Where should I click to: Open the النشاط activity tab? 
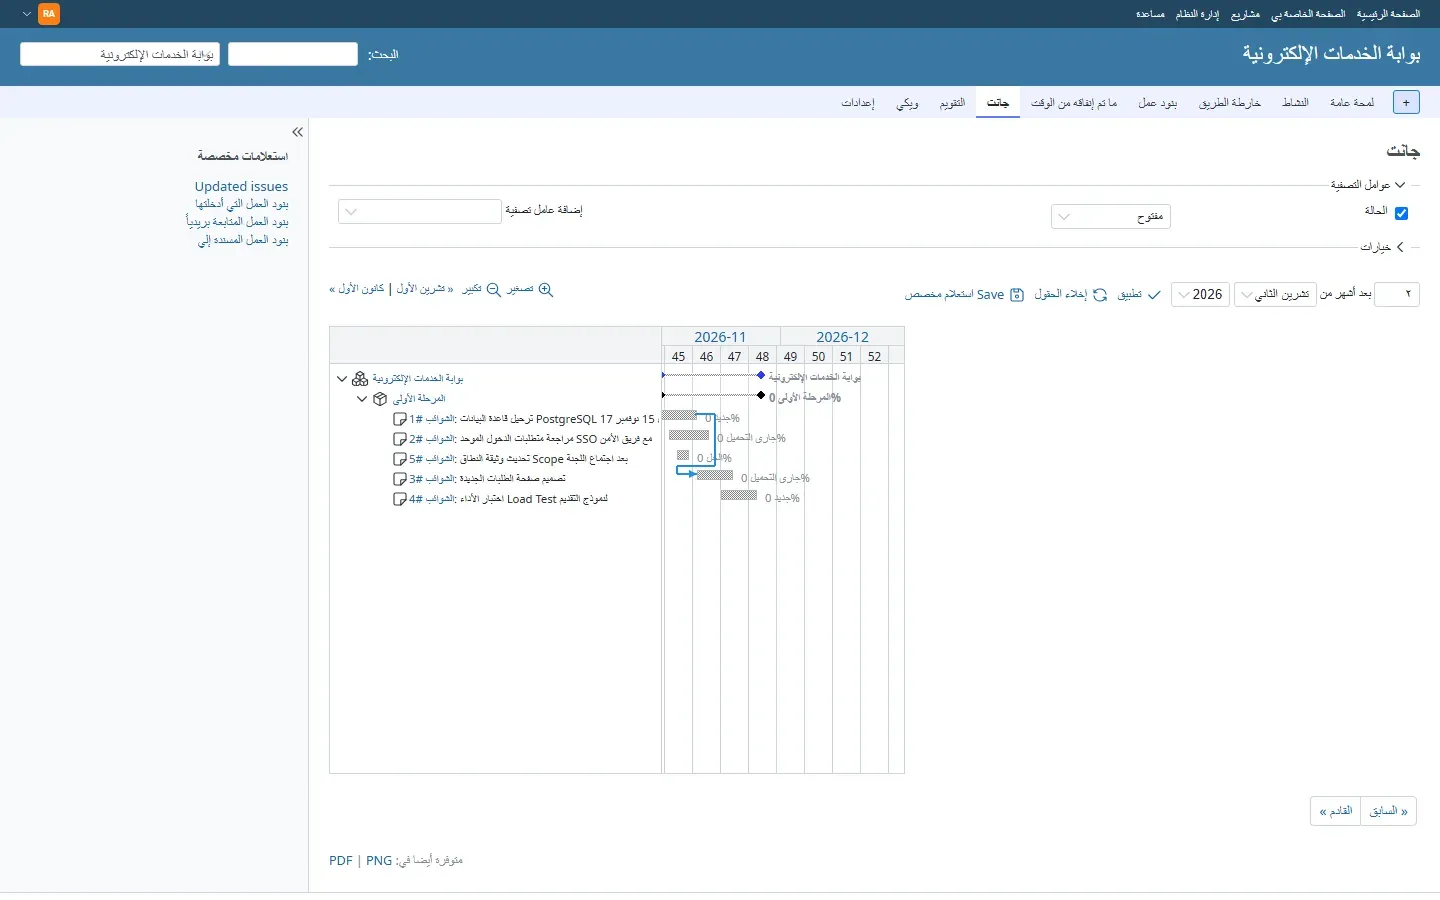tap(1296, 103)
